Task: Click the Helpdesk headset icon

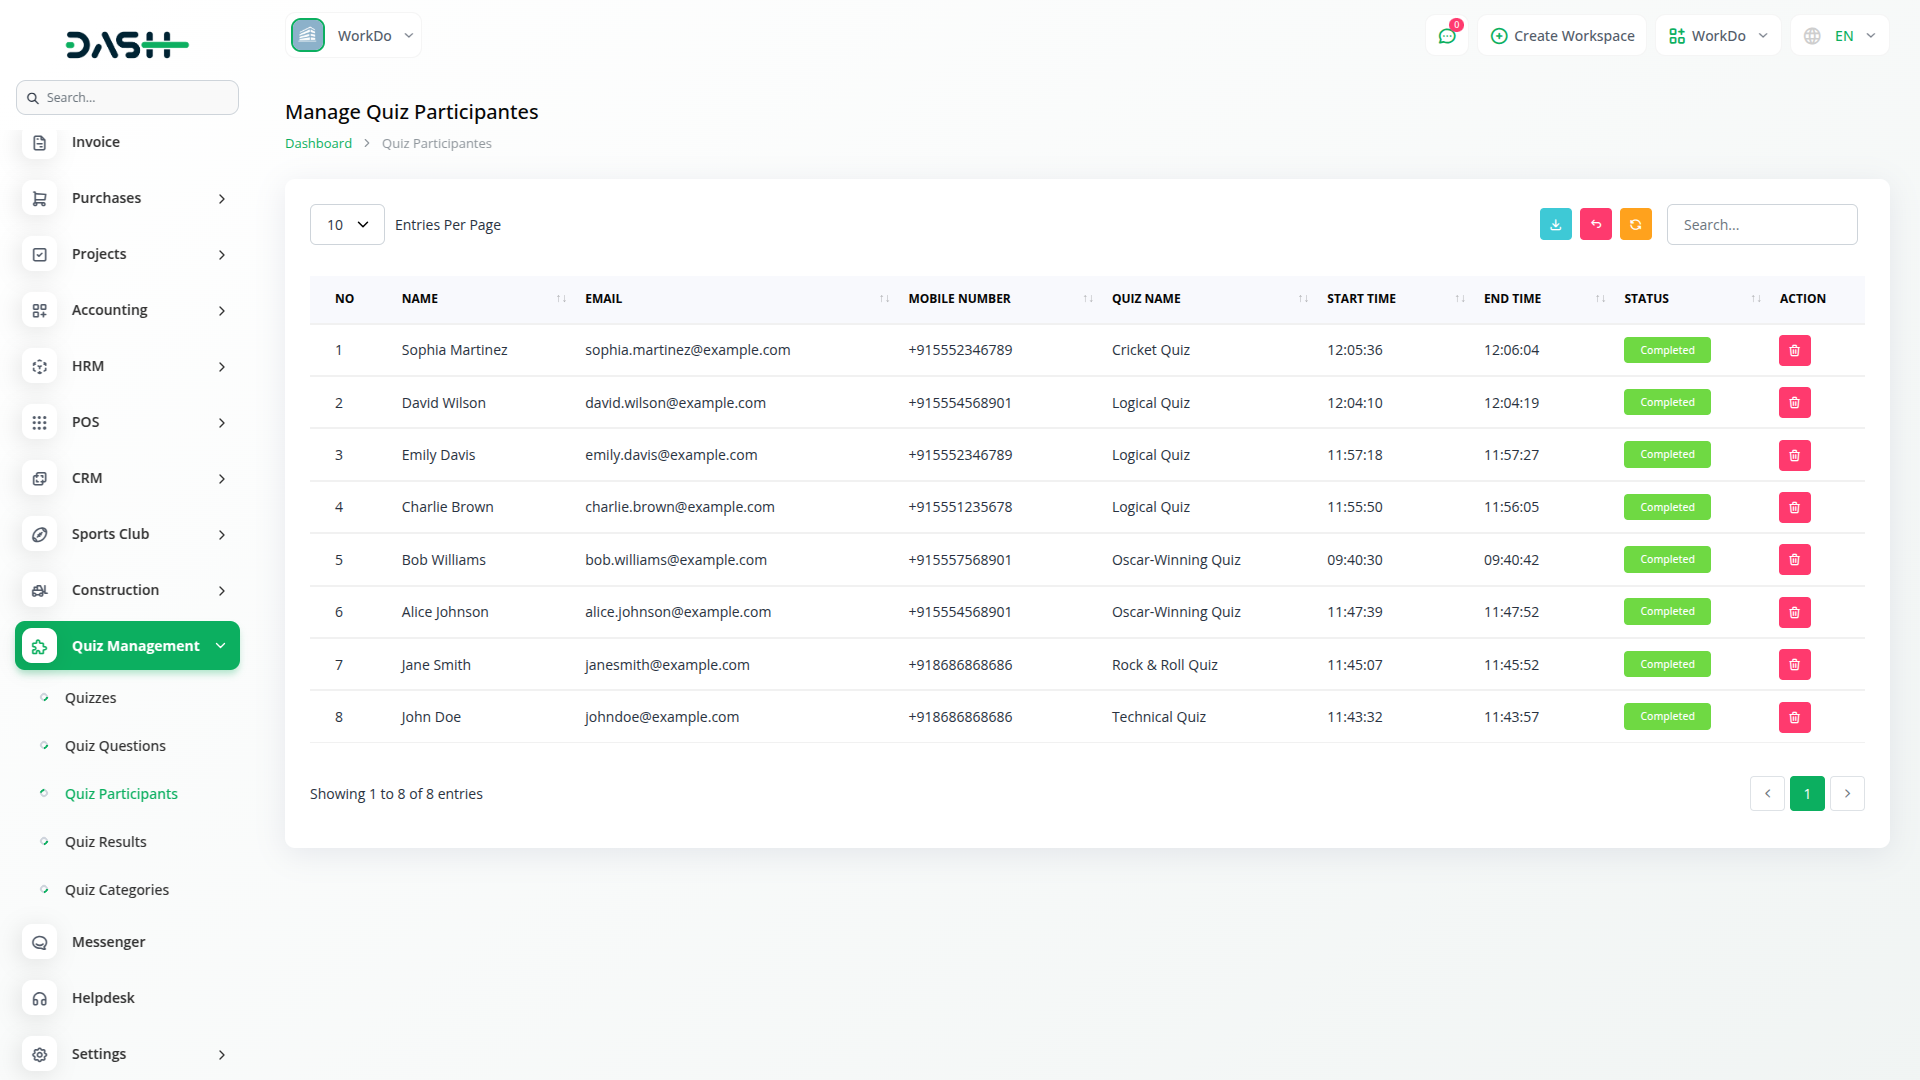Action: [x=39, y=998]
